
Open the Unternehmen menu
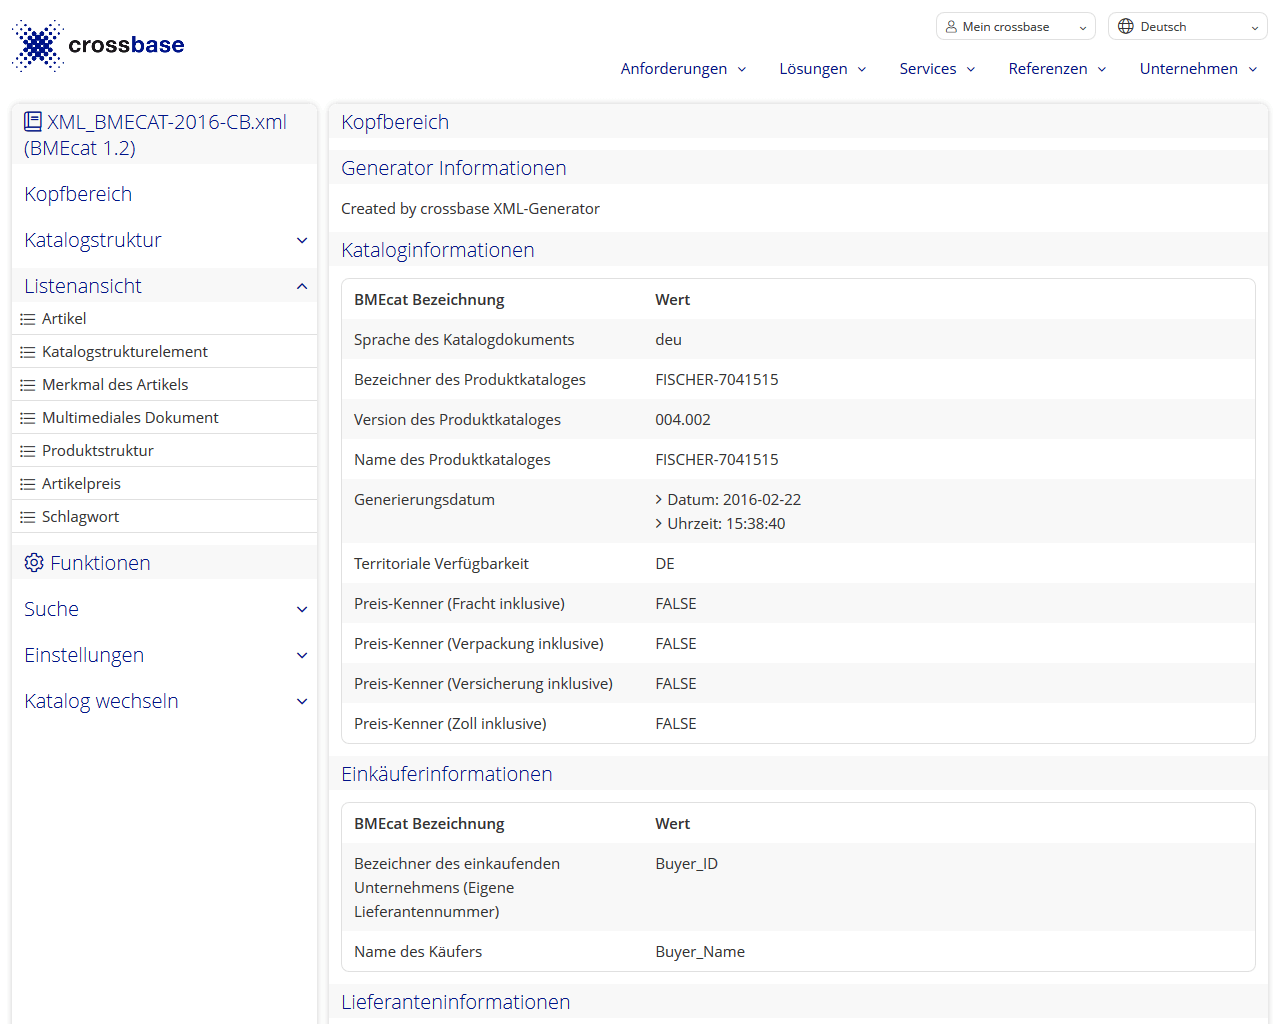coord(1199,69)
